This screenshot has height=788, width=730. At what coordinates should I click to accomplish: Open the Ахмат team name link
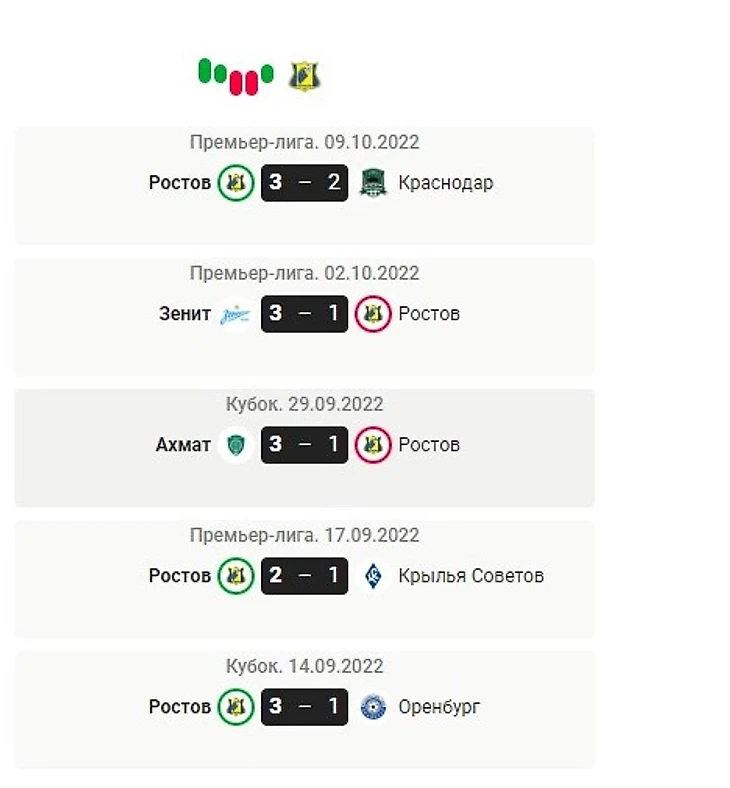(x=183, y=445)
